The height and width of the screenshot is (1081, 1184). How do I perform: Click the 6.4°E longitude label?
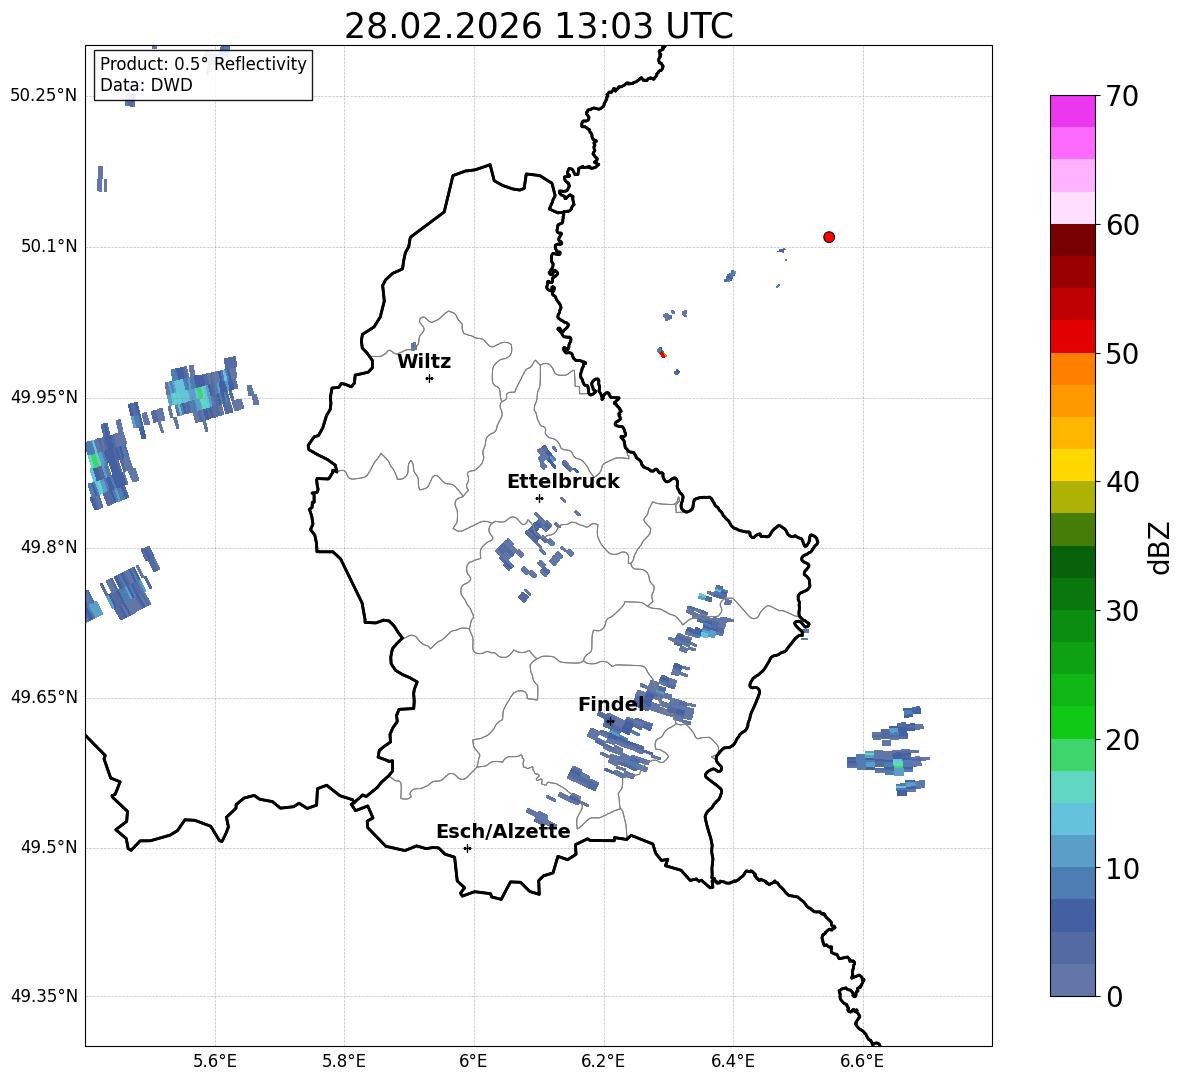pos(732,1061)
